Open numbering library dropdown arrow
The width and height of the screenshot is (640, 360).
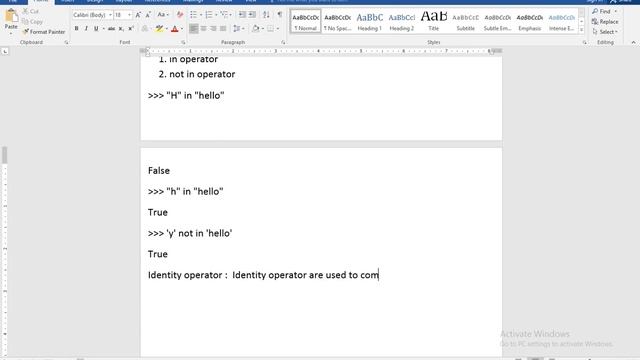click(216, 15)
